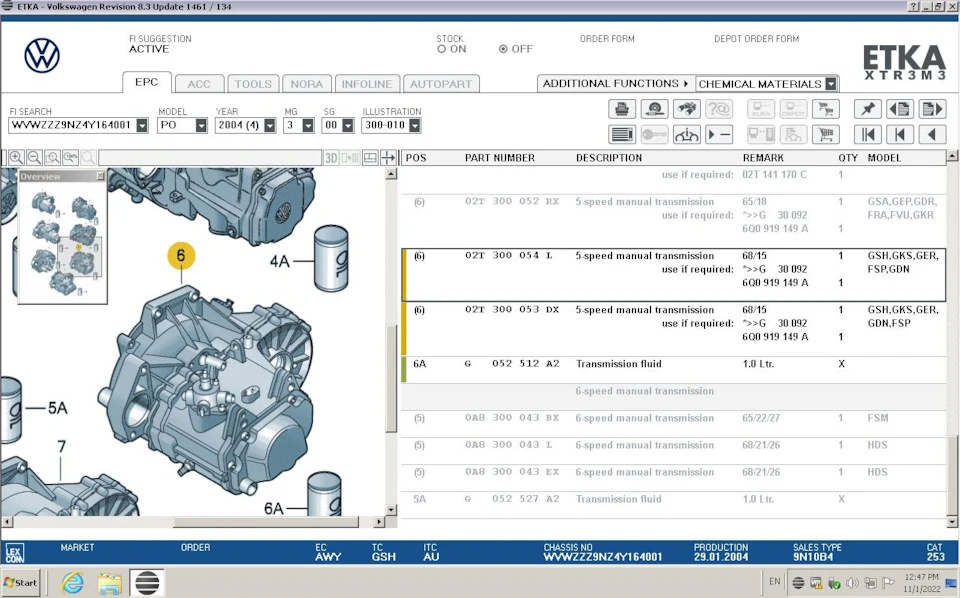Expand the ADDITIONAL FUNCTIONS menu
The height and width of the screenshot is (598, 960).
coord(615,83)
